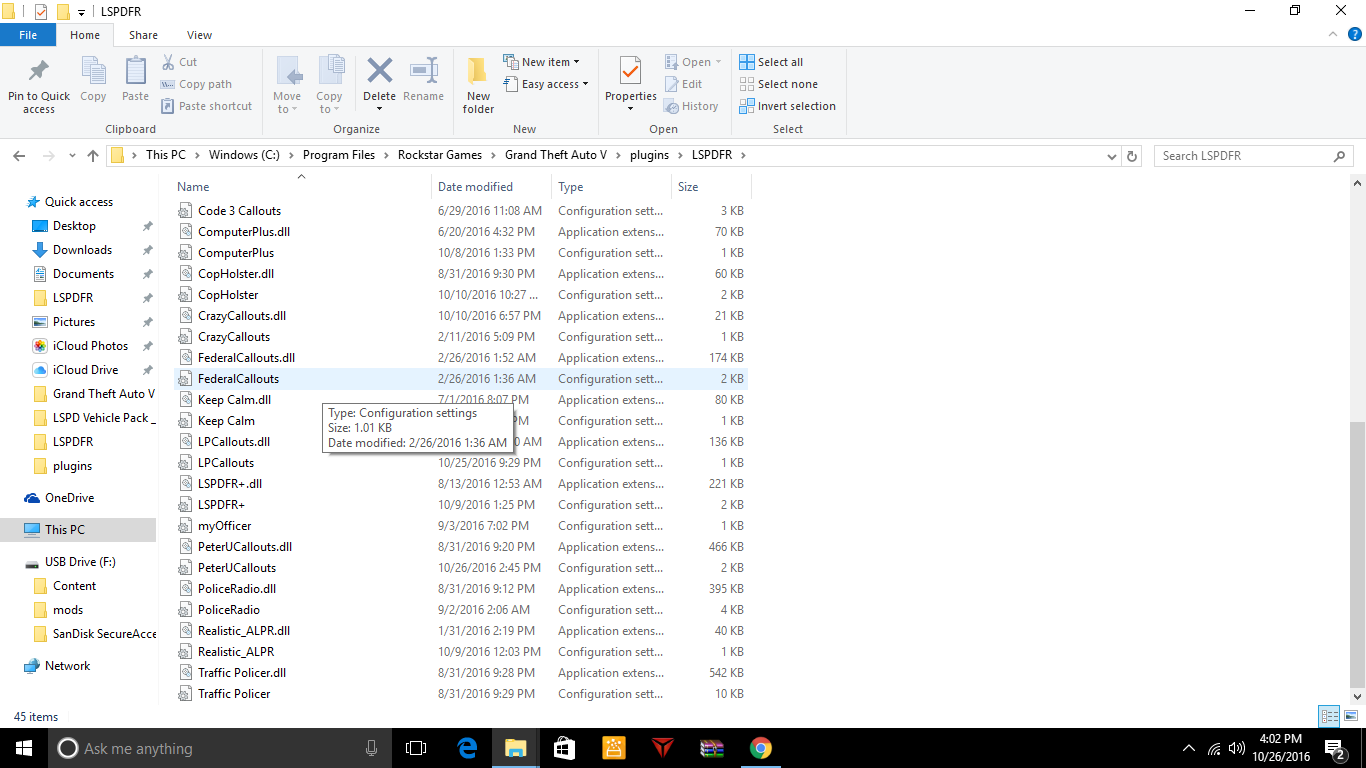Open the Easy access dropdown

tap(545, 84)
